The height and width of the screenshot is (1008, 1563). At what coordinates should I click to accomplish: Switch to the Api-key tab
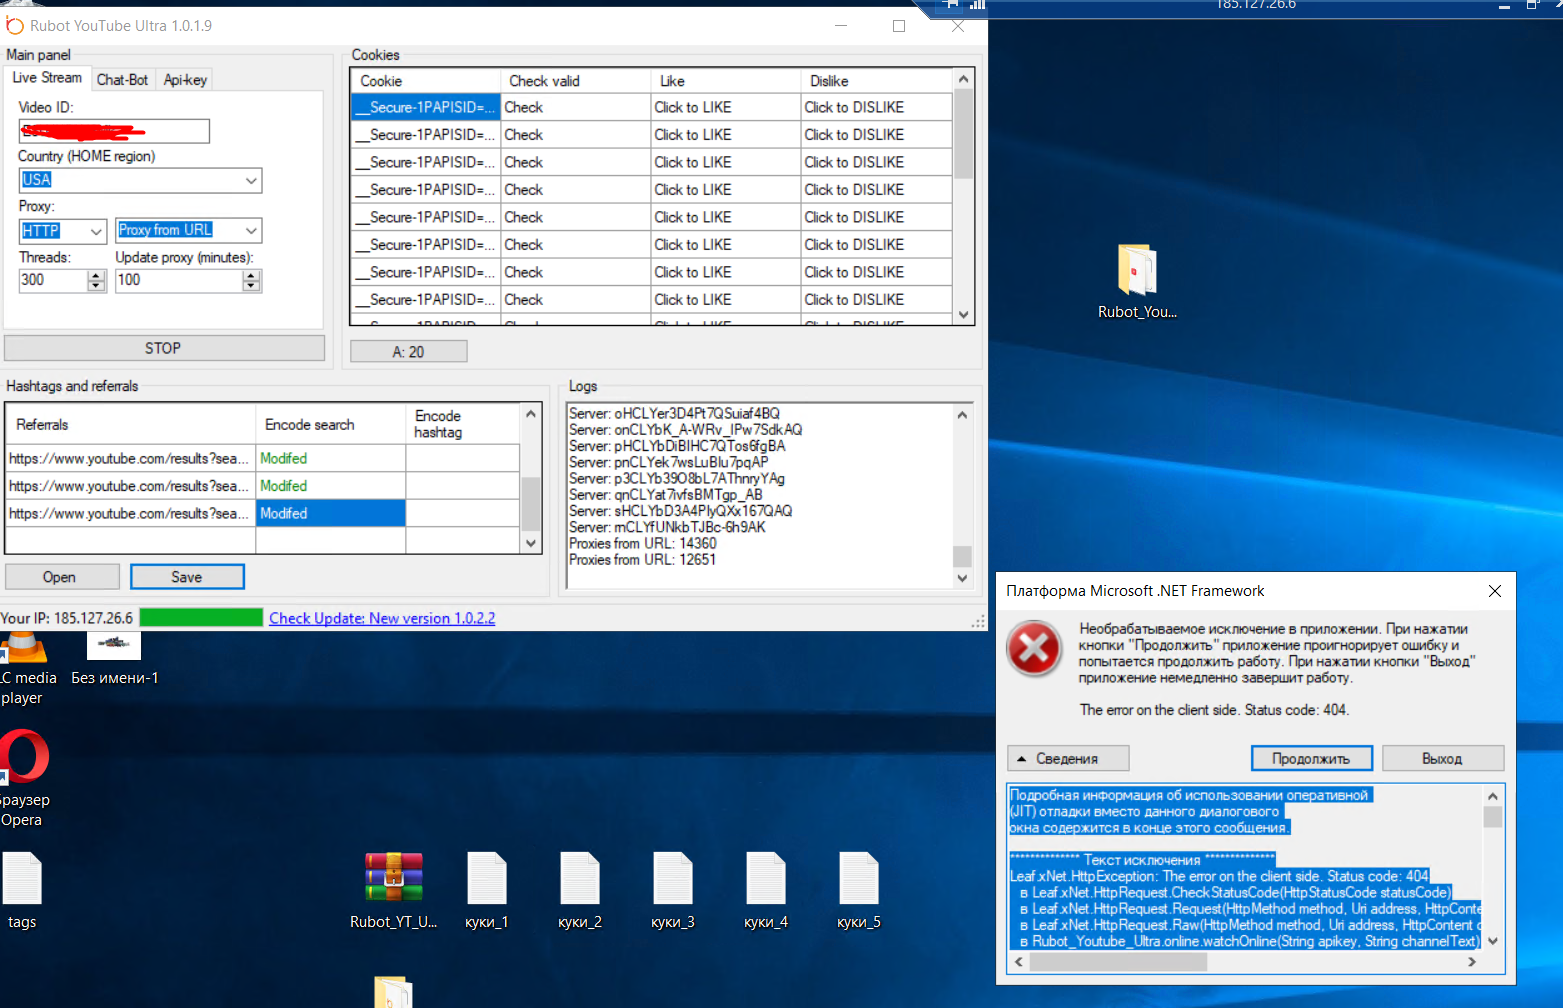[185, 80]
